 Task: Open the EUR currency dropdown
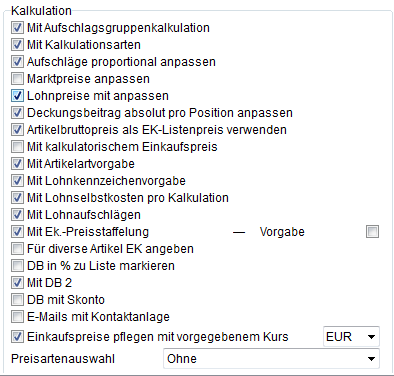tap(351, 337)
